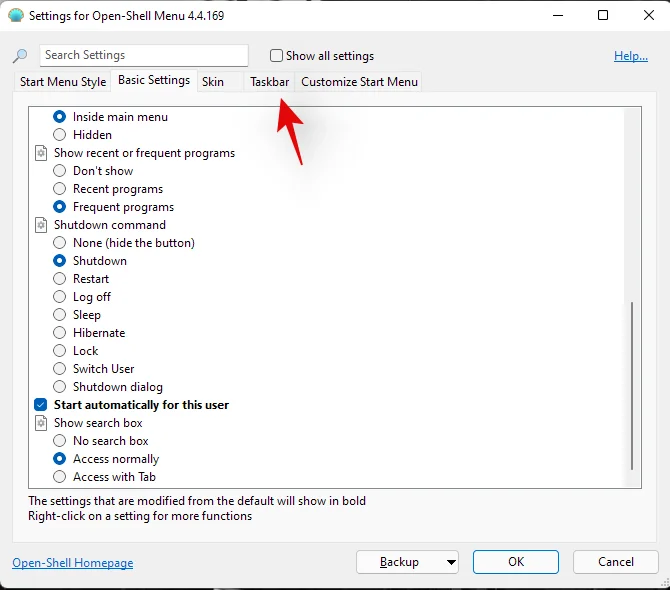Open the Basic Settings tab
The image size is (670, 590).
[x=154, y=80]
